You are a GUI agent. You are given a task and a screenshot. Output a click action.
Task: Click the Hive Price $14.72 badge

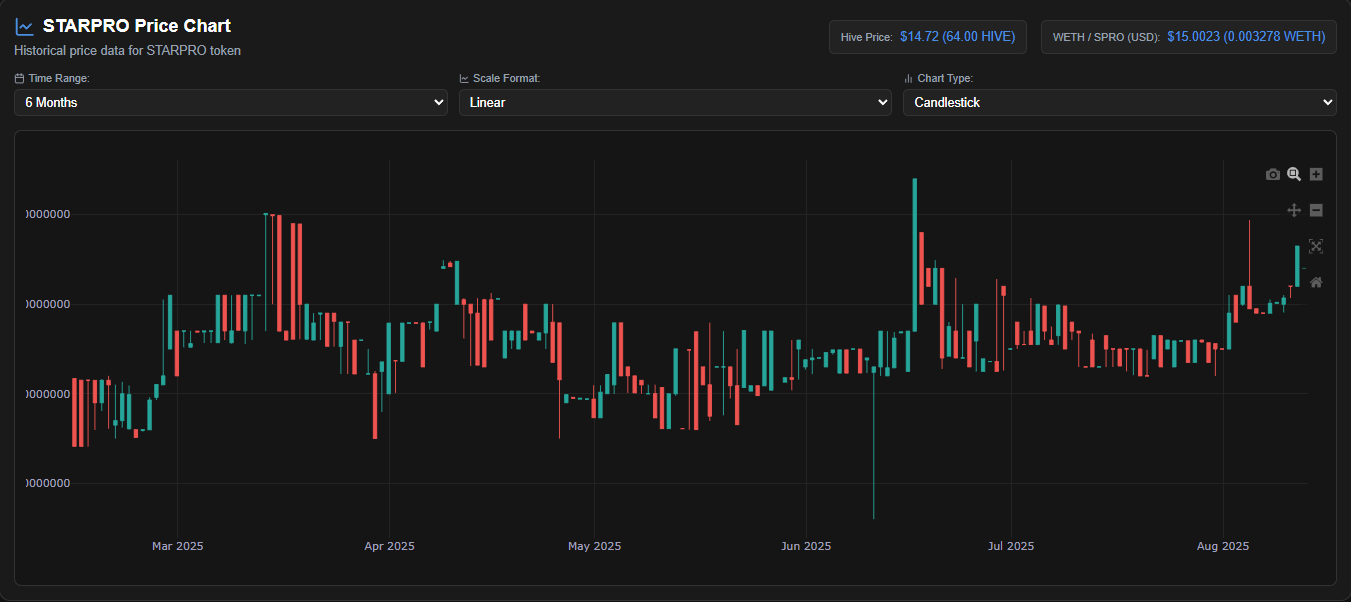(928, 37)
